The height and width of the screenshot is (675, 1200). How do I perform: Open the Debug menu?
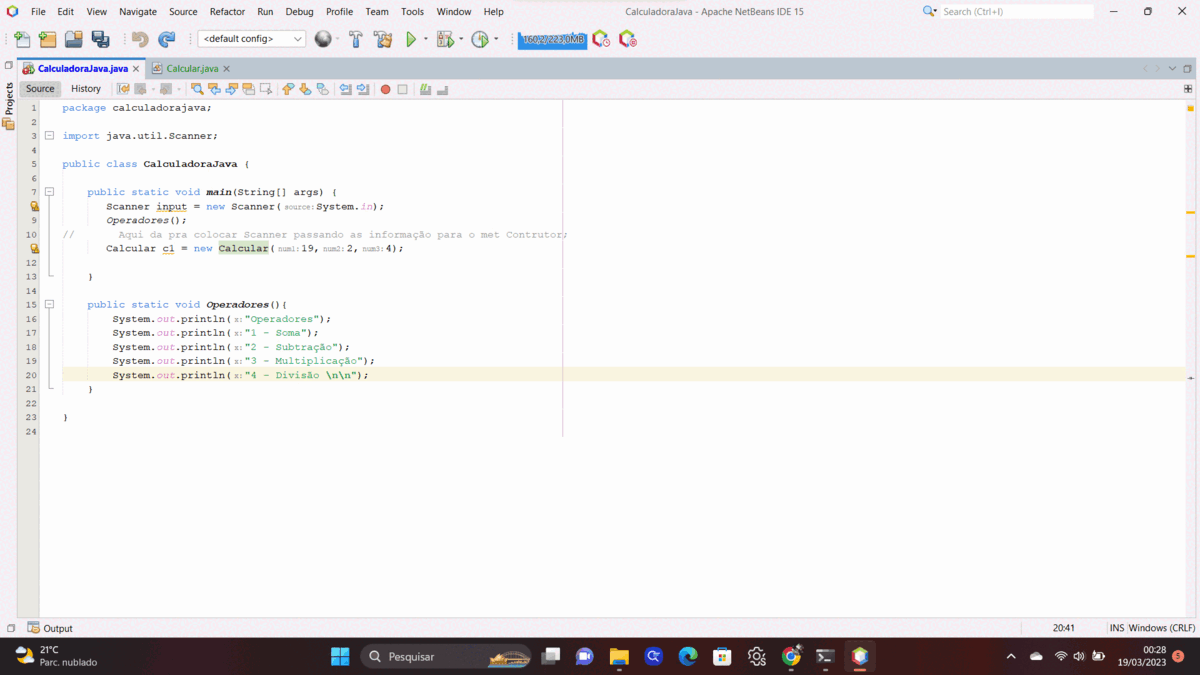point(299,12)
